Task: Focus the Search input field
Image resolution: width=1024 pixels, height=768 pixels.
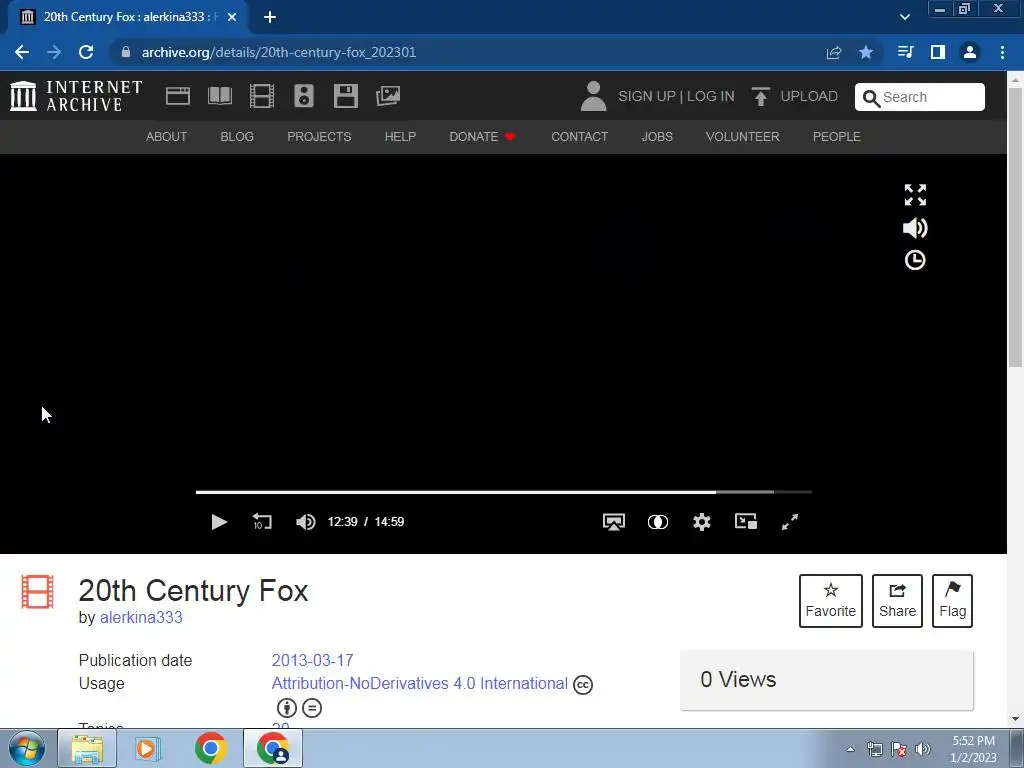Action: [920, 97]
